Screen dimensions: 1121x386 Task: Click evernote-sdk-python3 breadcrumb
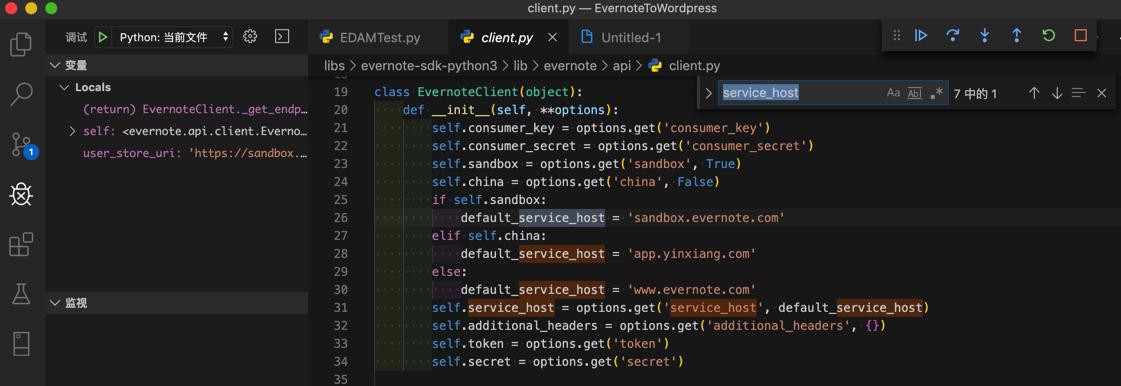coord(429,66)
